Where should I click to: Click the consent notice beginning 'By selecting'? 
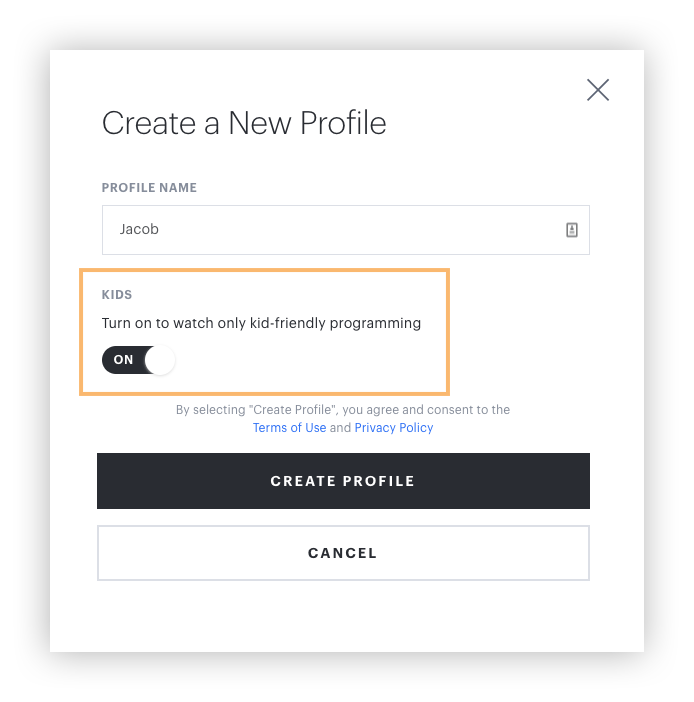pos(343,410)
